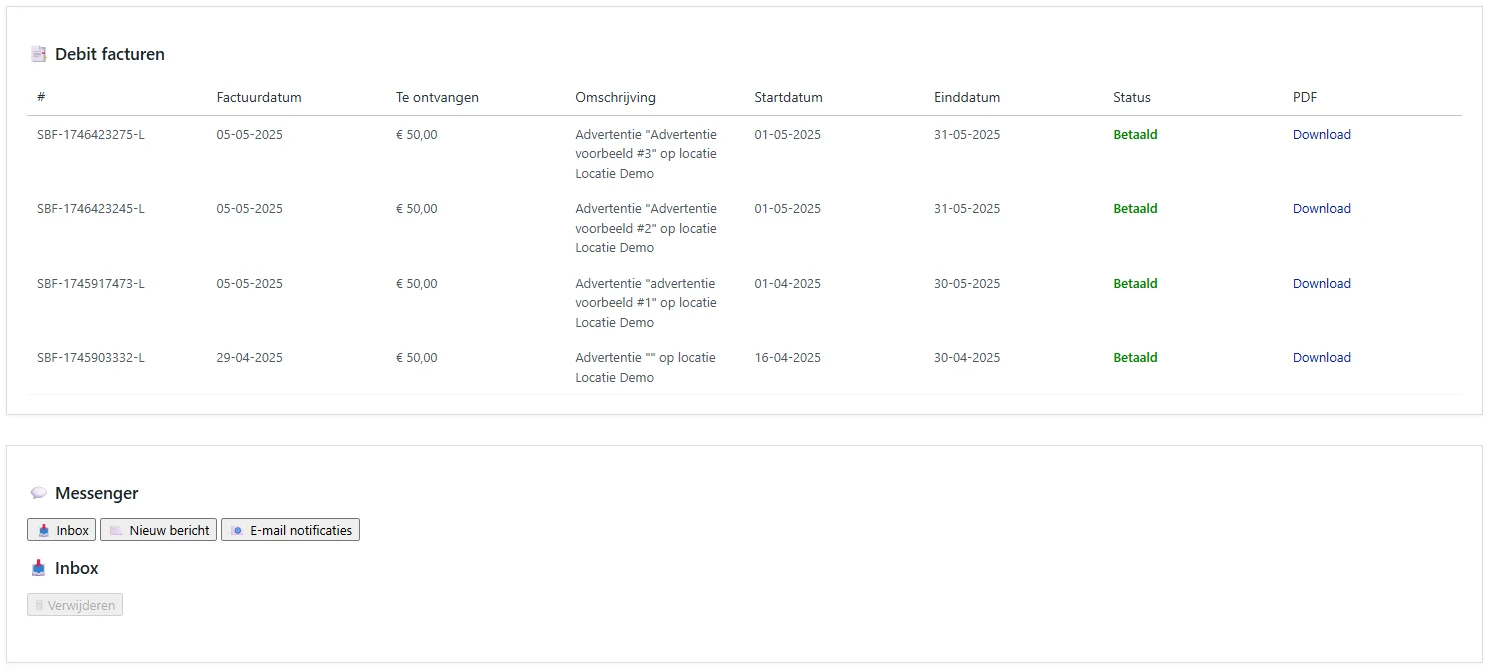The height and width of the screenshot is (672, 1490).
Task: Click the trash icon on Verwijderen button
Action: [x=40, y=605]
